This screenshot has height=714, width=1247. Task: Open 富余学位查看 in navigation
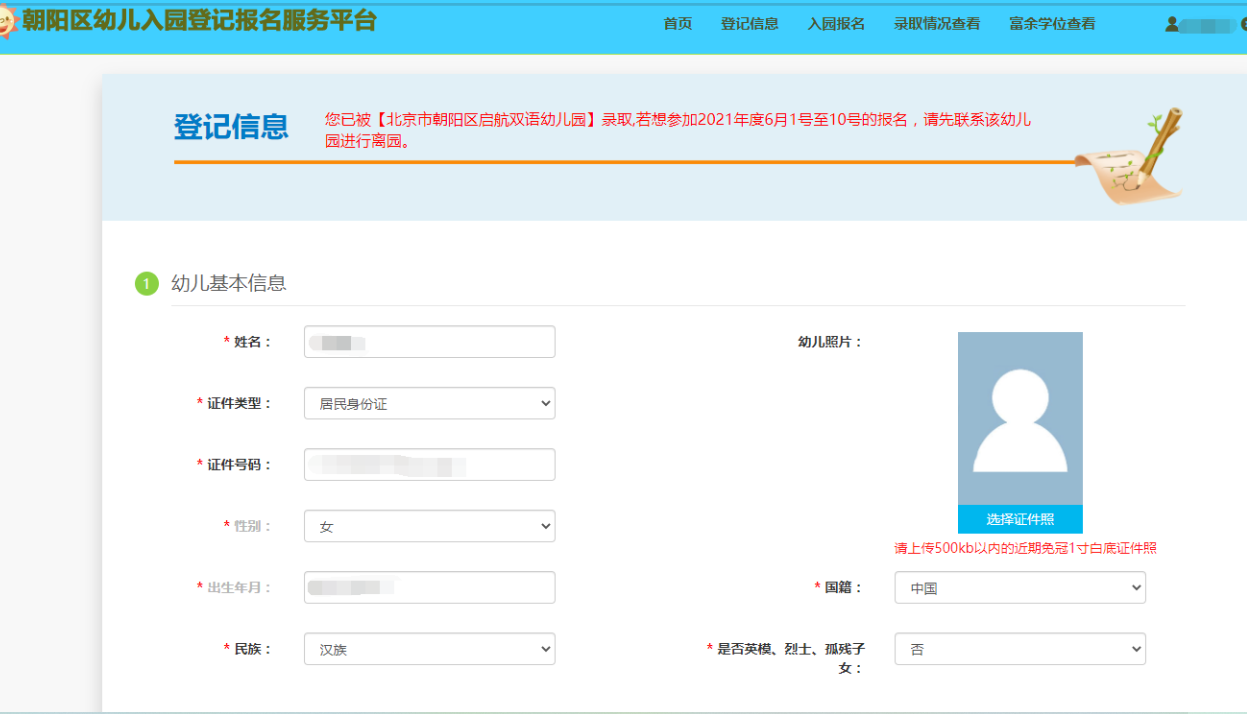[1052, 24]
